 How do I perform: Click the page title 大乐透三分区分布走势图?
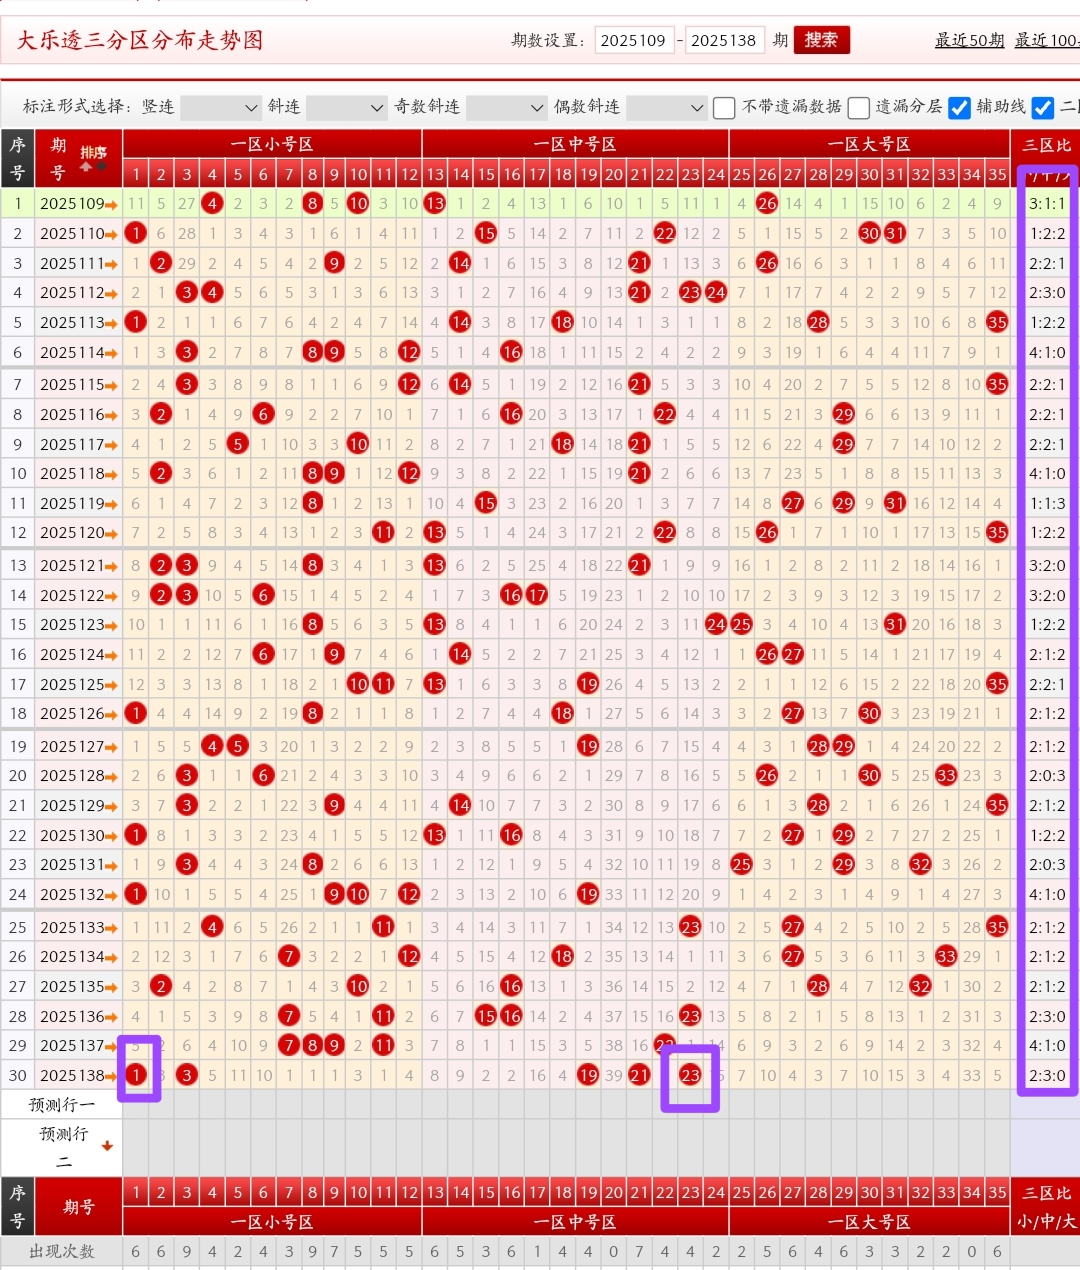click(x=140, y=40)
